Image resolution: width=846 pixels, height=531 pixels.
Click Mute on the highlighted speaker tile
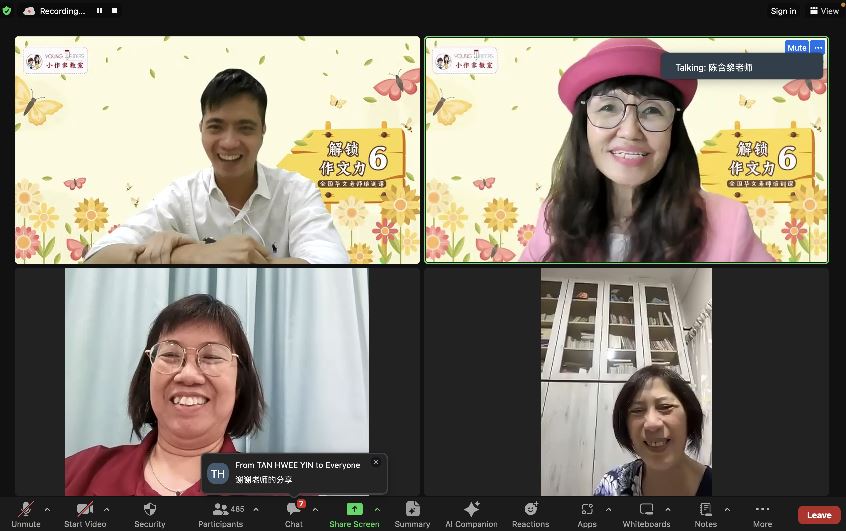point(796,47)
